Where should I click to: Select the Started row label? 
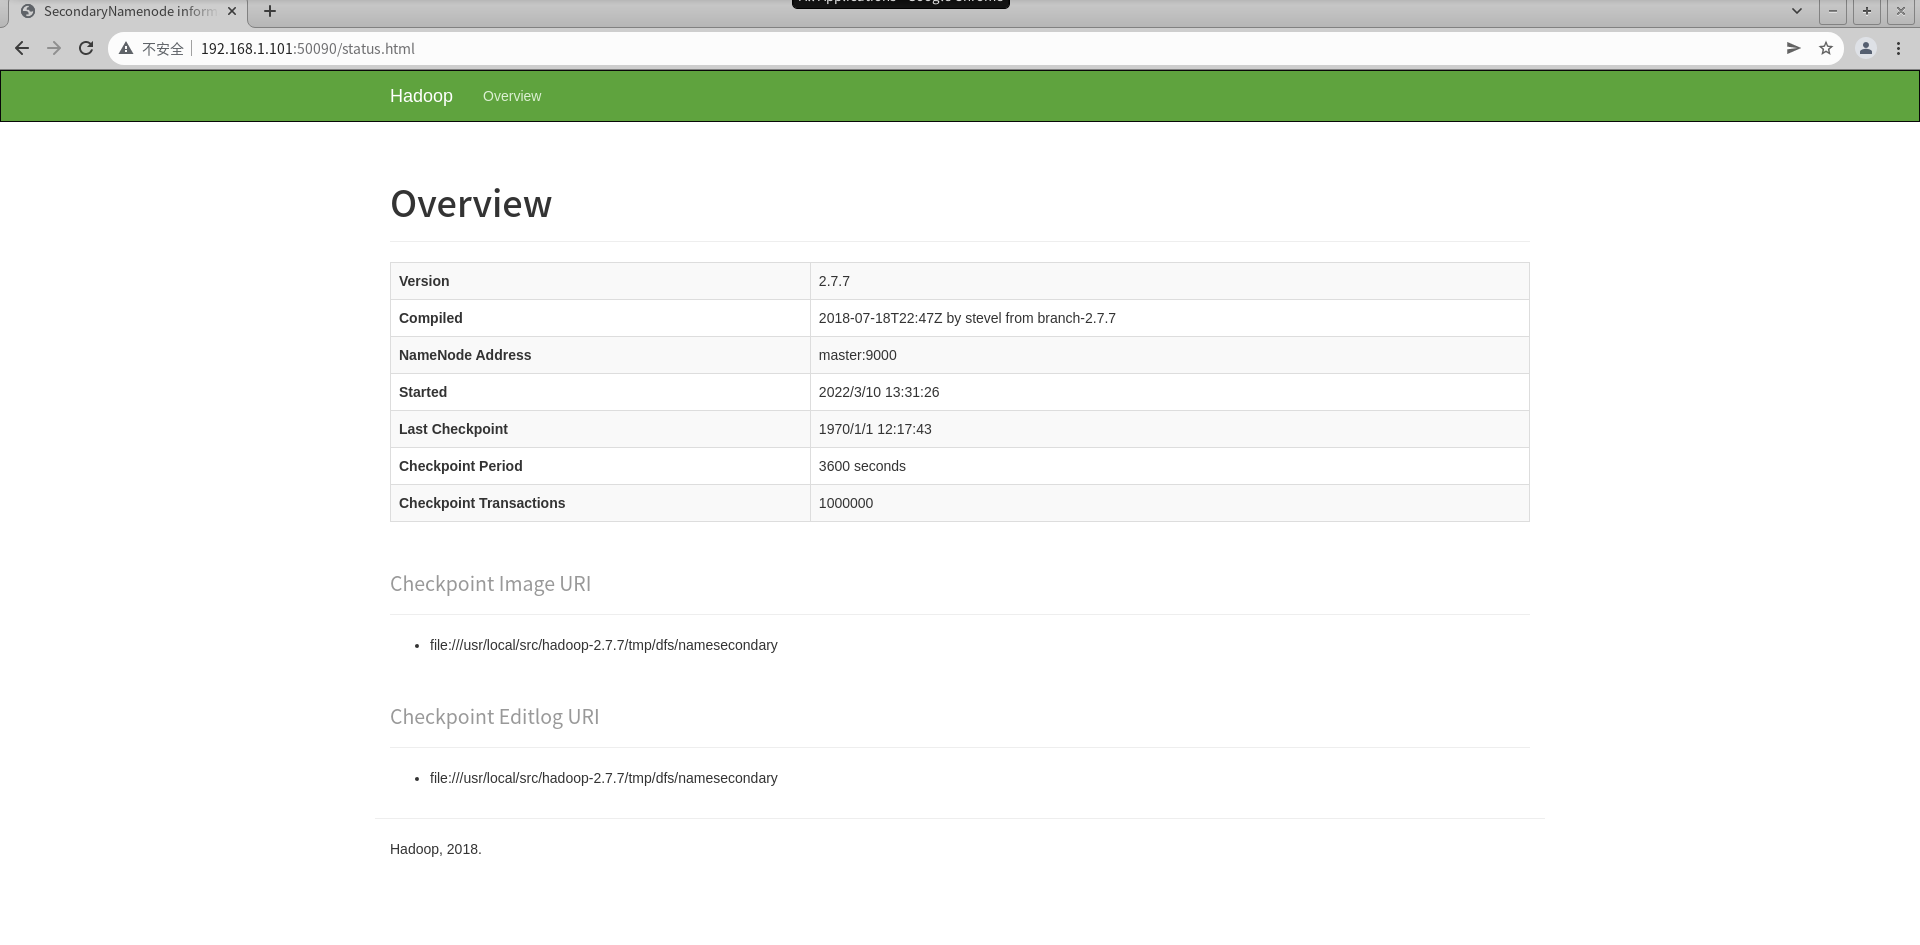tap(423, 392)
